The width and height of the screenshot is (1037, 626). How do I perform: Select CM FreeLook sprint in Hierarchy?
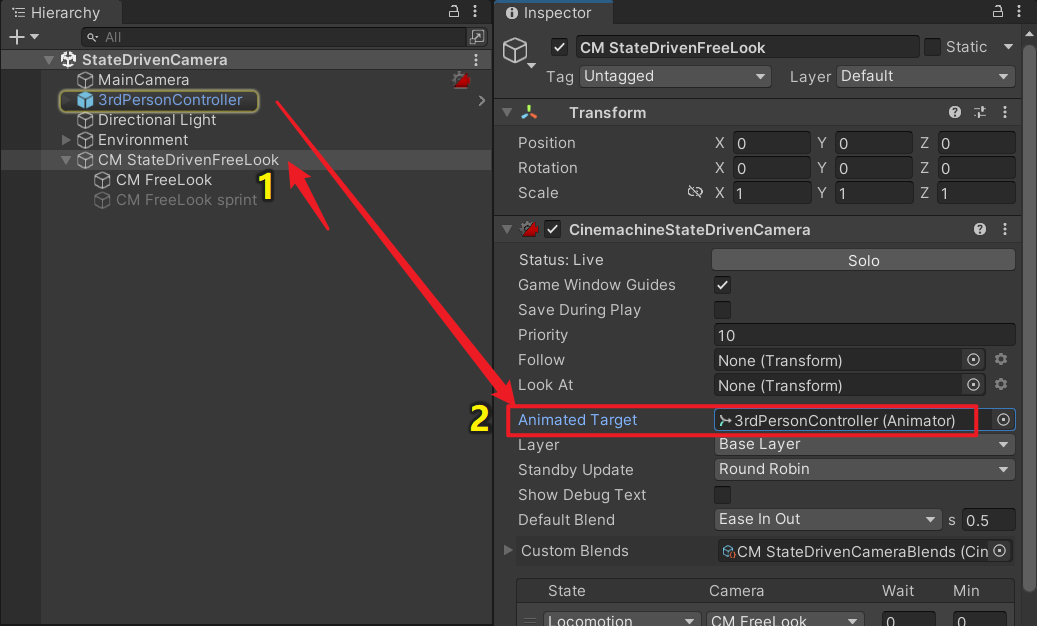(x=187, y=200)
